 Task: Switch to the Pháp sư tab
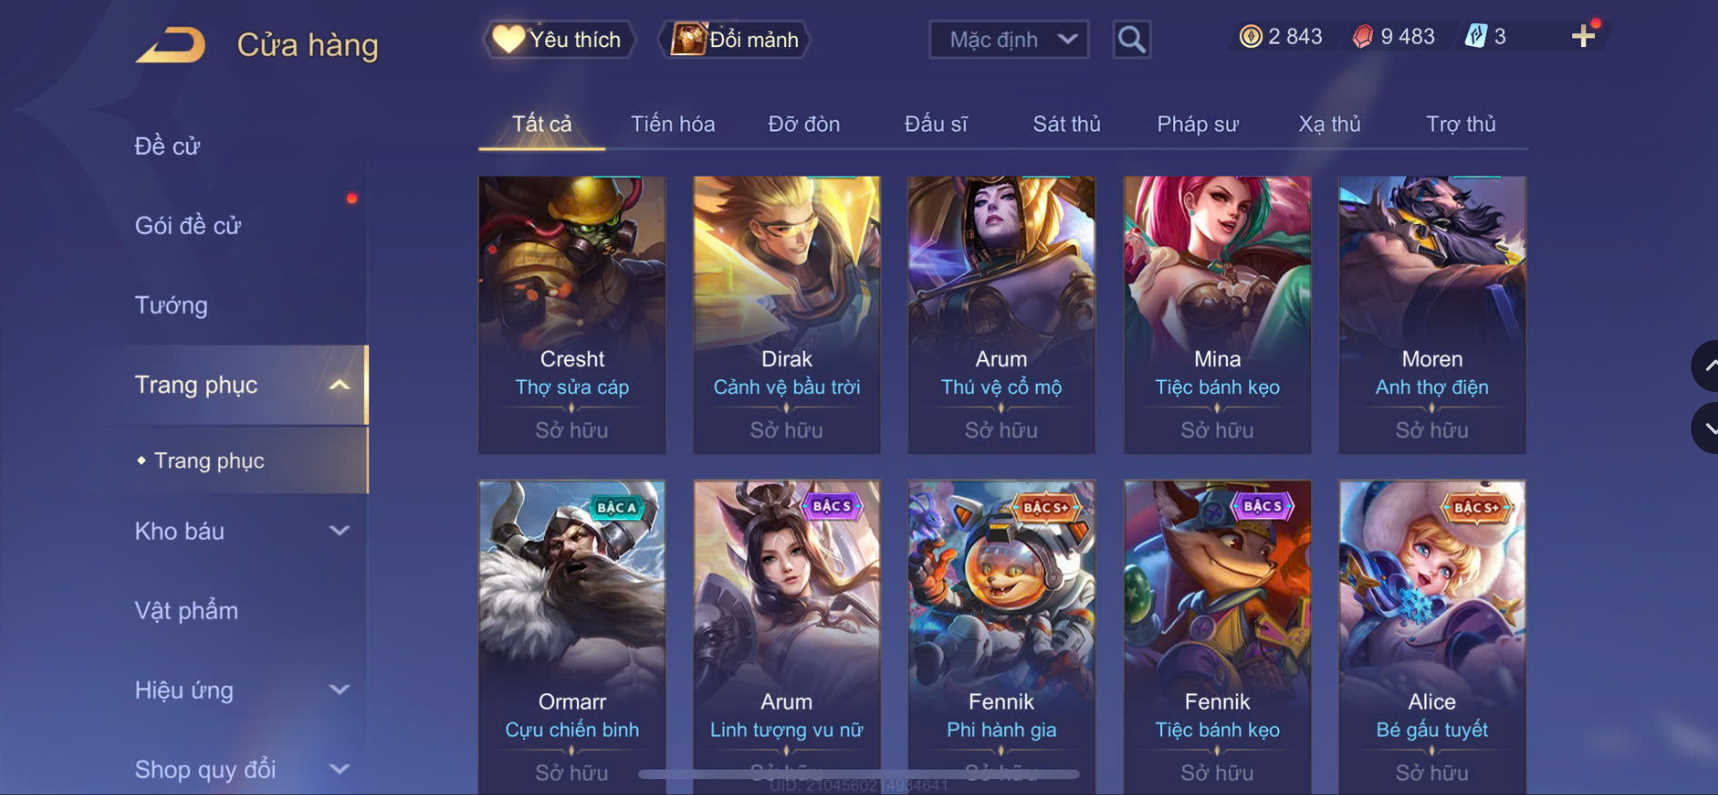point(1197,124)
